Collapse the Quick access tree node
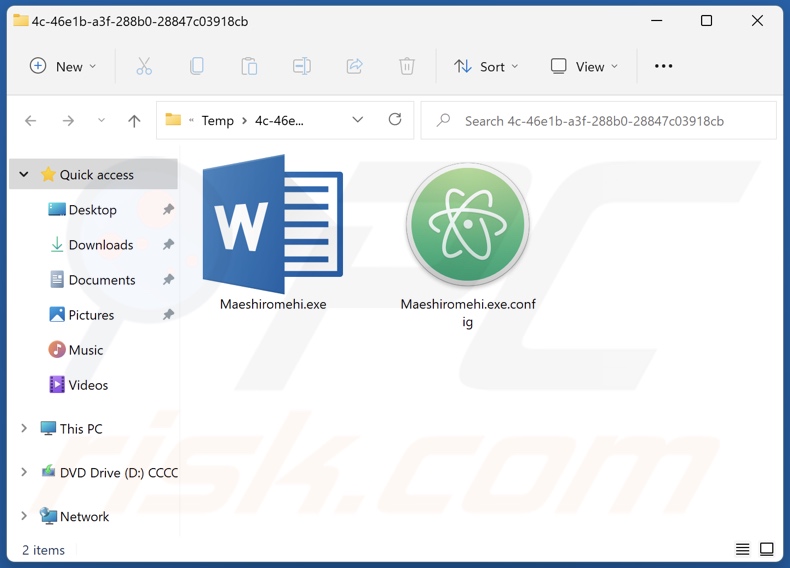This screenshot has height=568, width=790. click(x=24, y=174)
